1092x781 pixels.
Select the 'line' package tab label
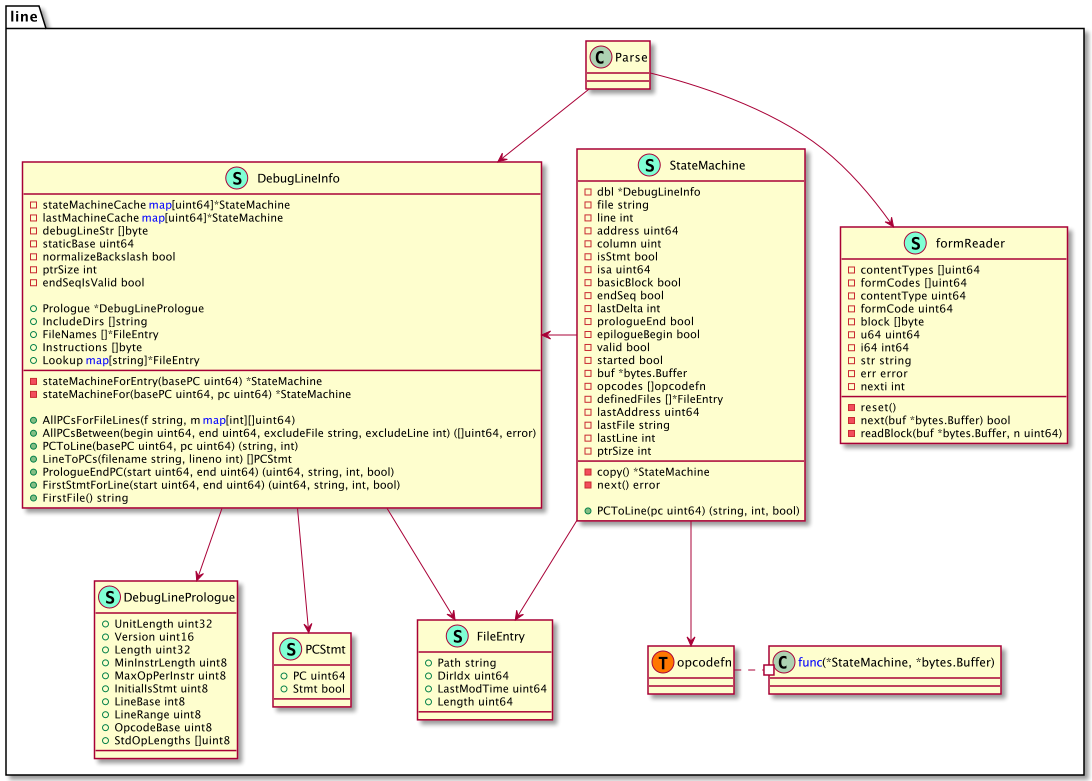24,15
